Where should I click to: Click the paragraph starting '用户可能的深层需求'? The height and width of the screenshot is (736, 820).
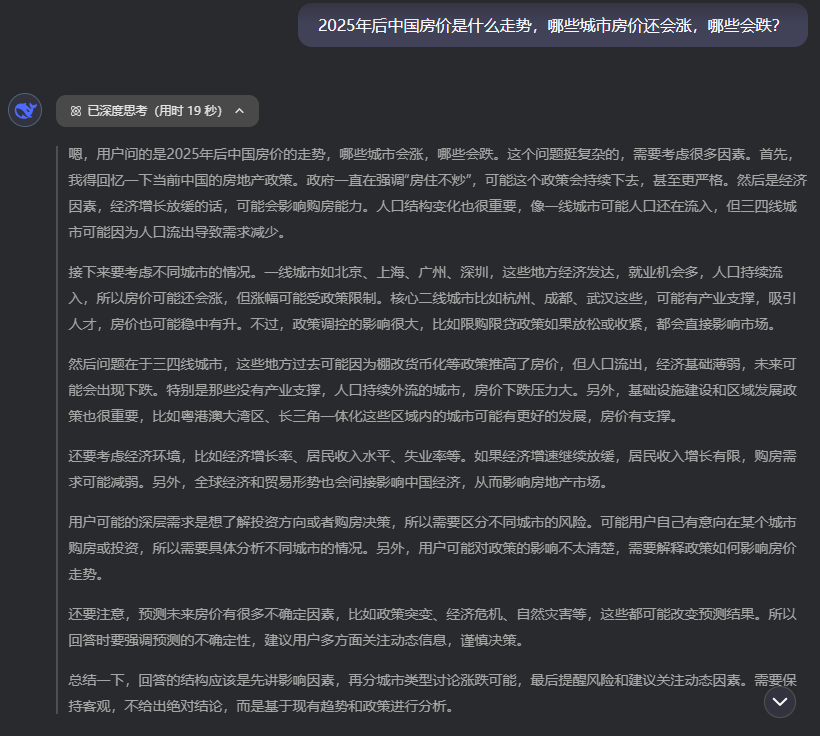pyautogui.click(x=433, y=548)
